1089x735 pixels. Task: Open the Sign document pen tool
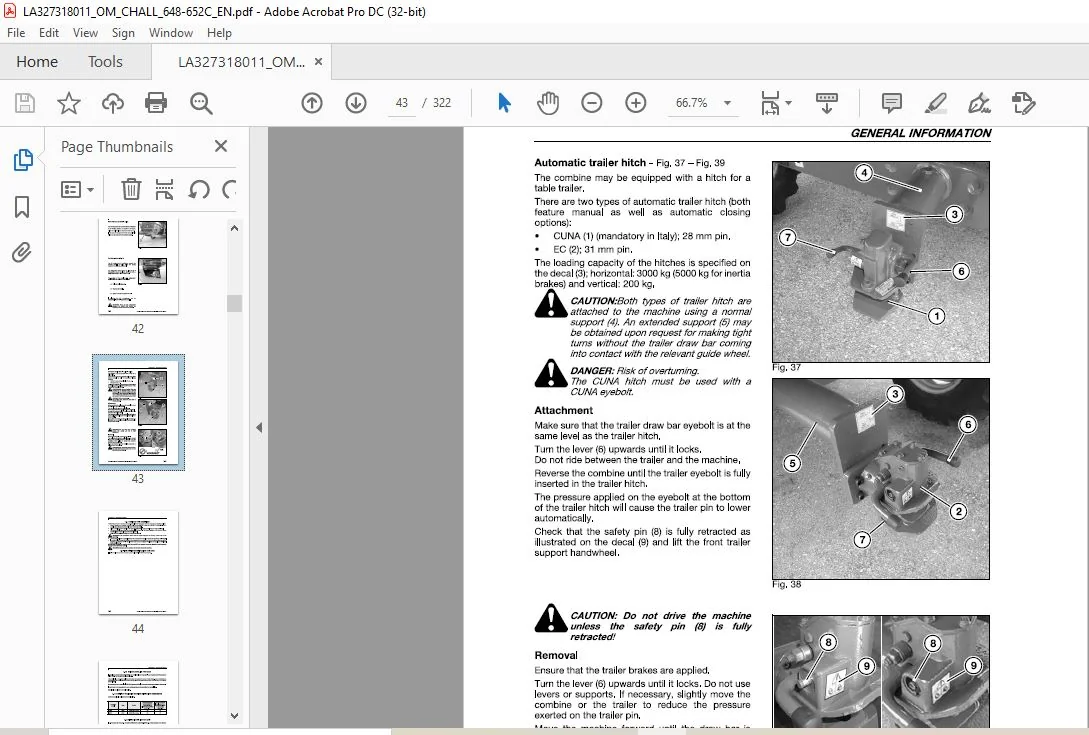click(x=979, y=103)
